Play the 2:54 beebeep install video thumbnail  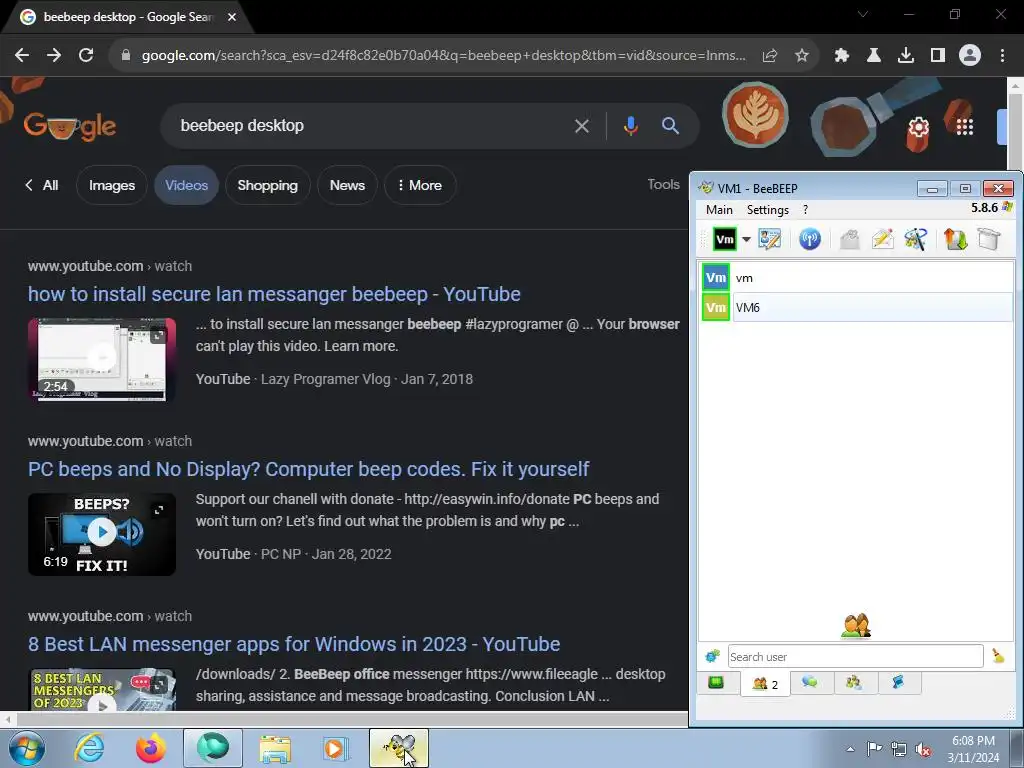pos(102,359)
